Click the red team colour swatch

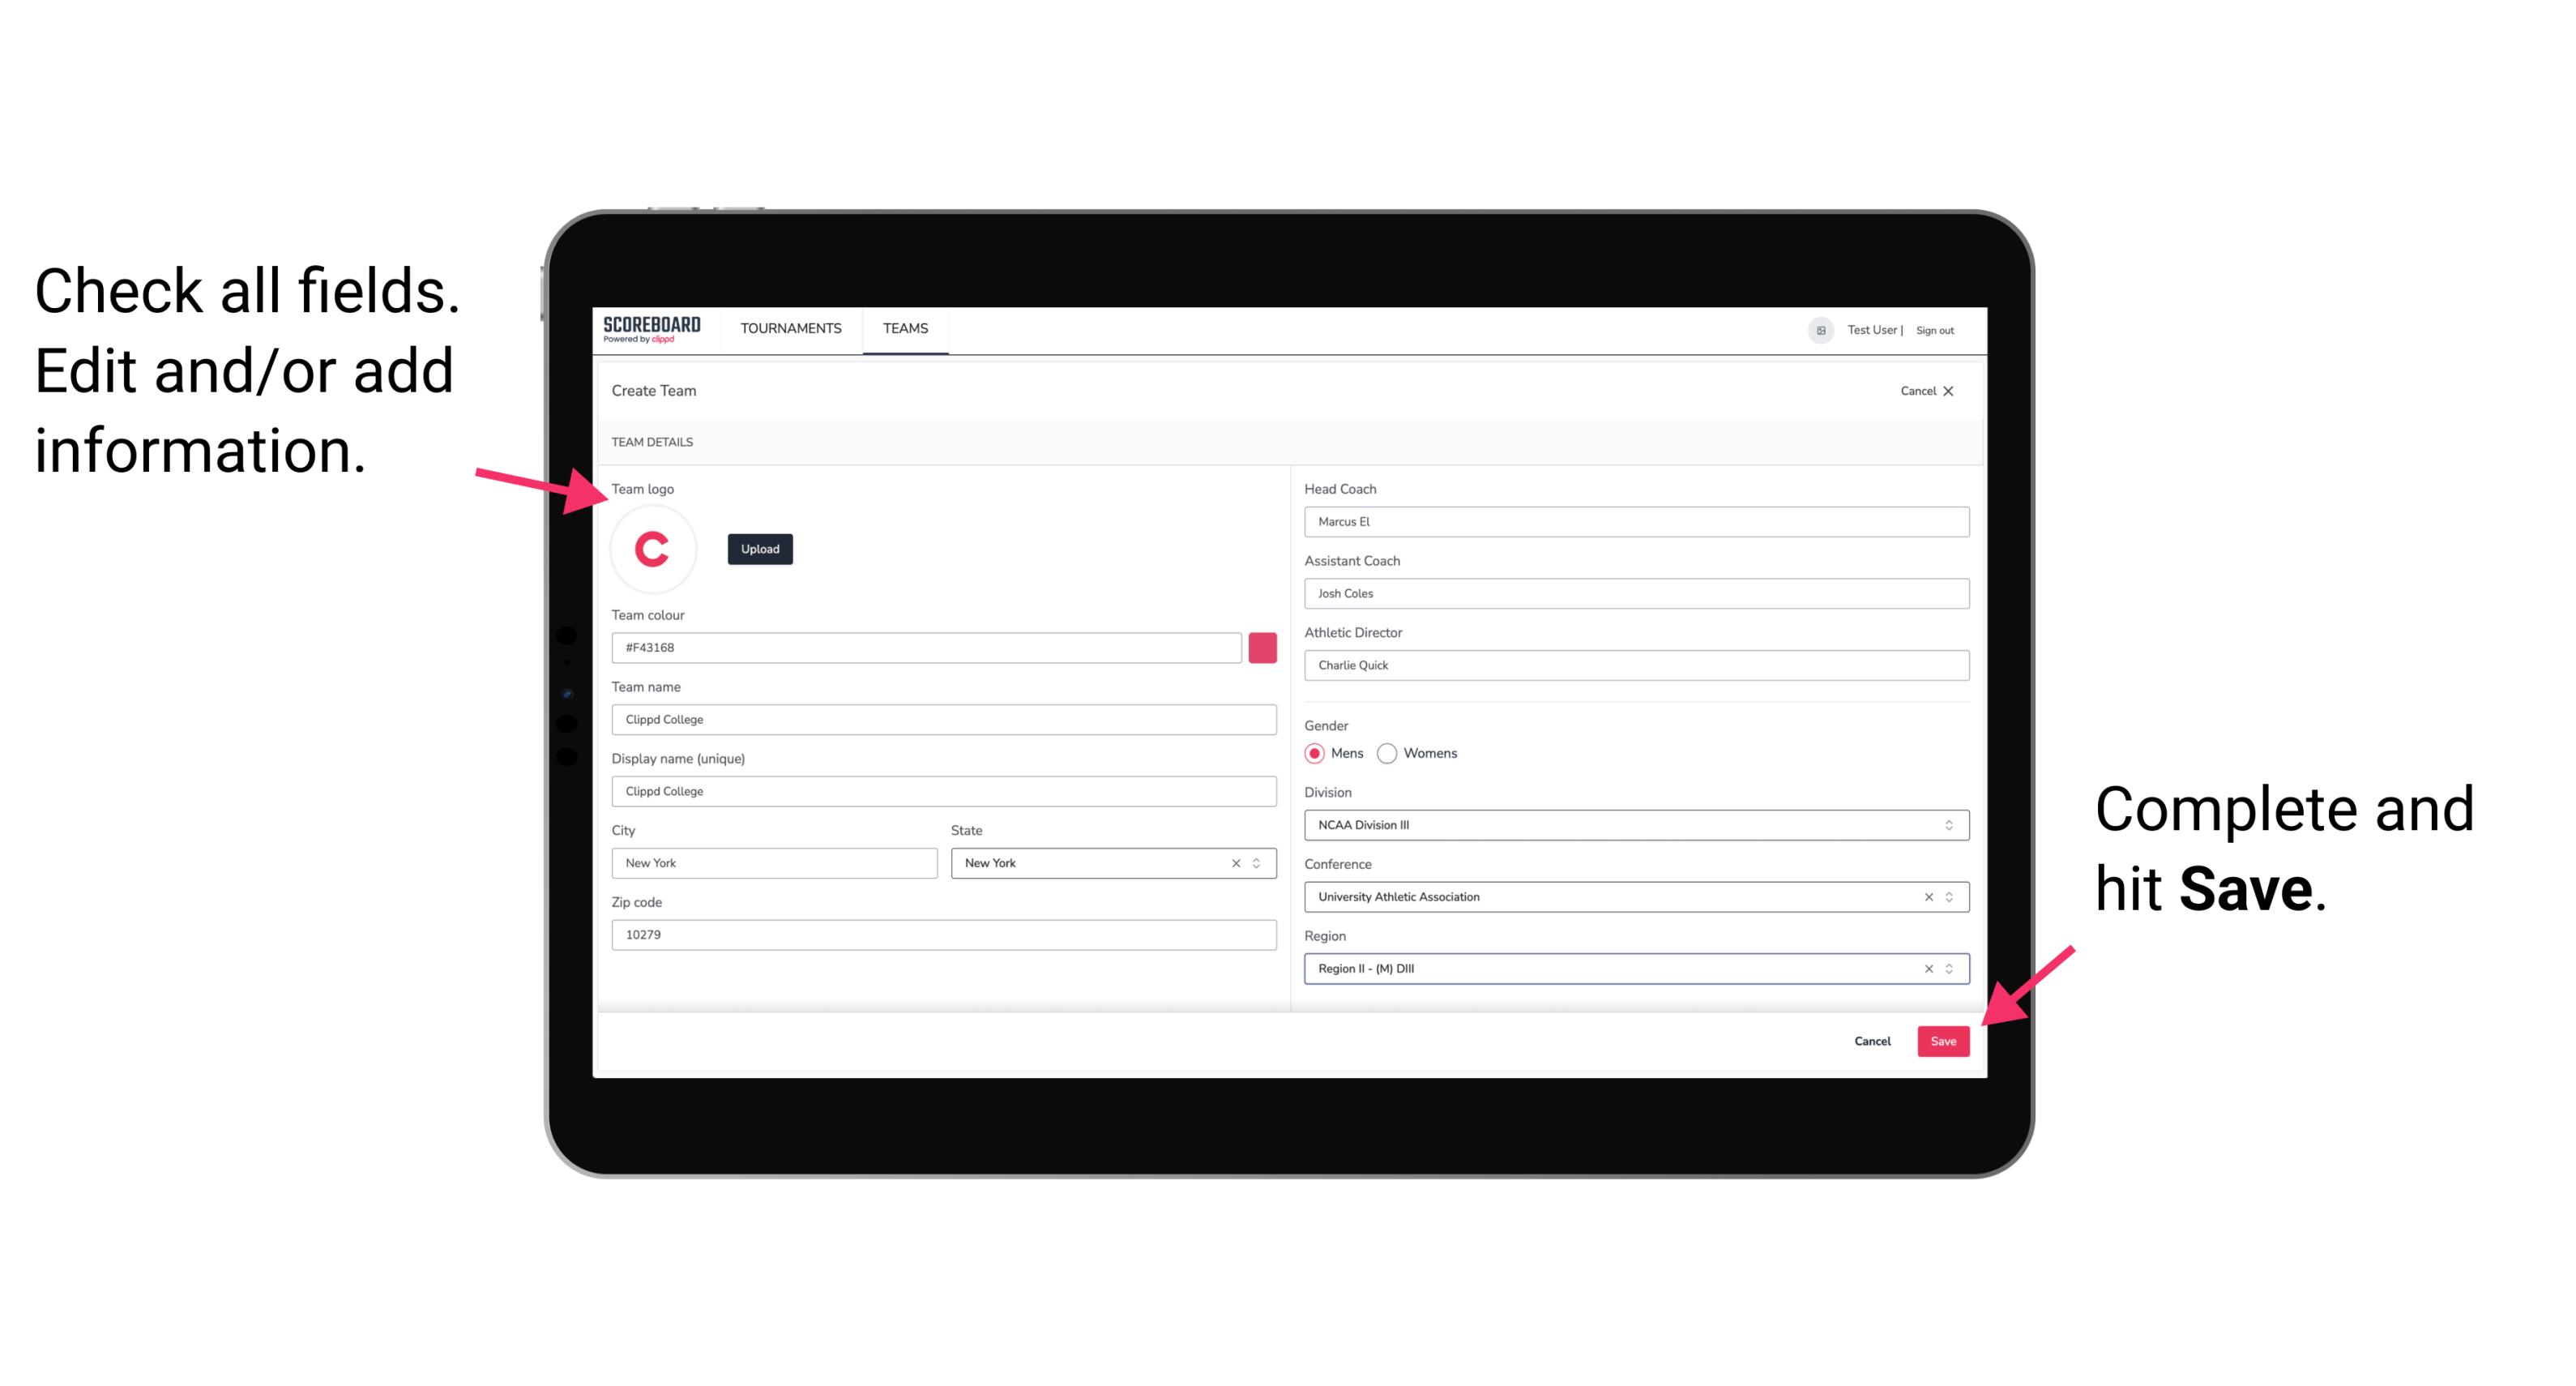[1262, 647]
